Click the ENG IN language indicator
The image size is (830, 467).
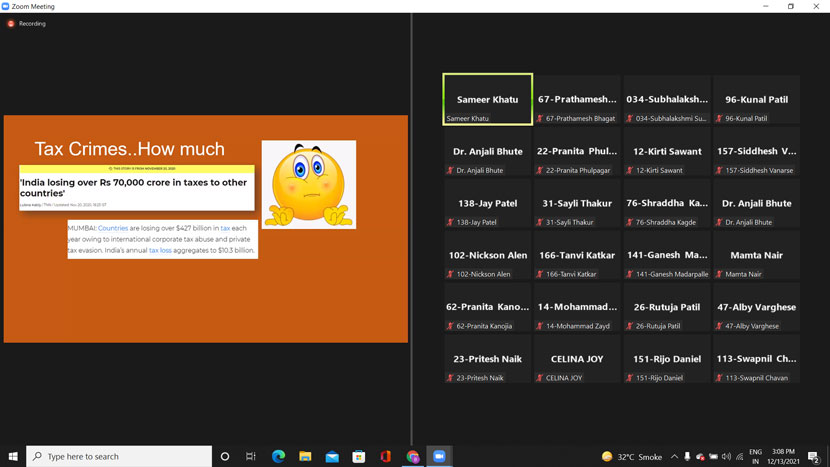pyautogui.click(x=755, y=456)
